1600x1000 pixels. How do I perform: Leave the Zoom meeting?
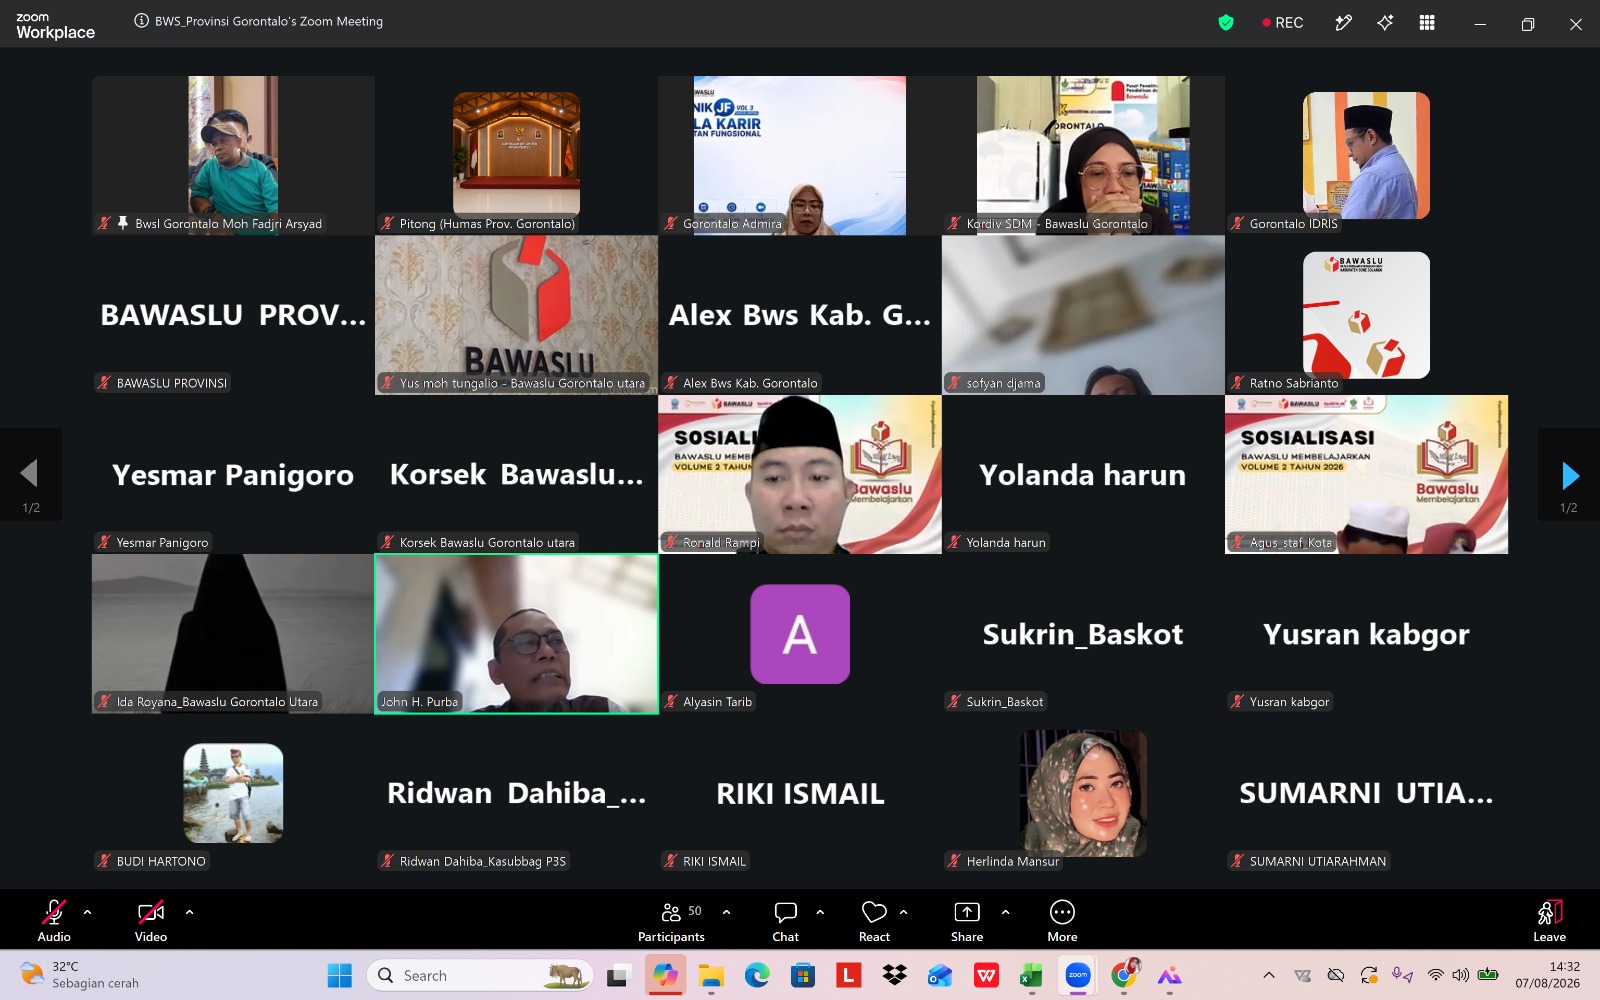click(1550, 919)
